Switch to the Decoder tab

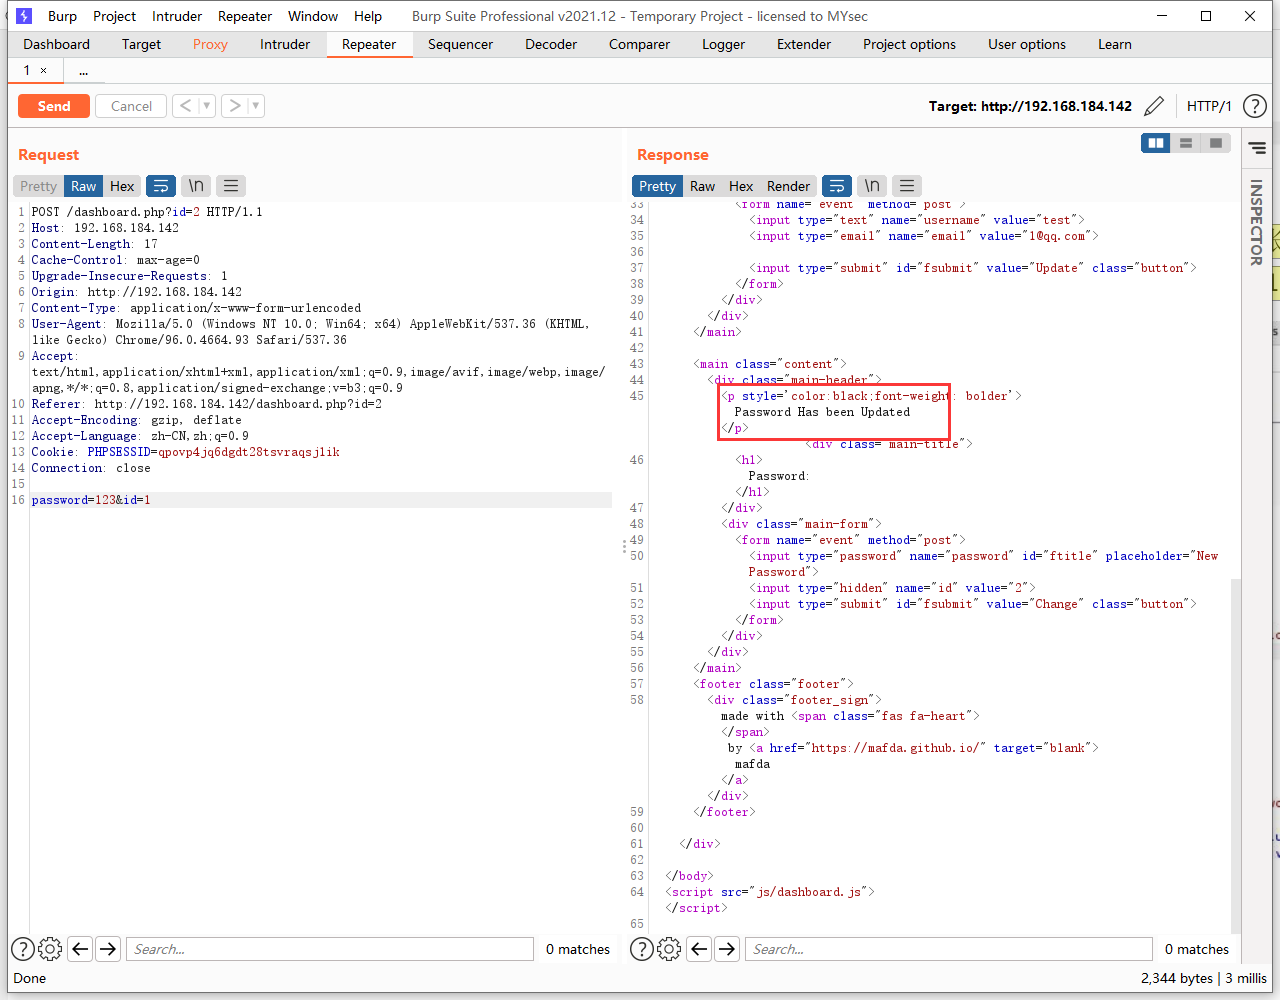tap(551, 44)
